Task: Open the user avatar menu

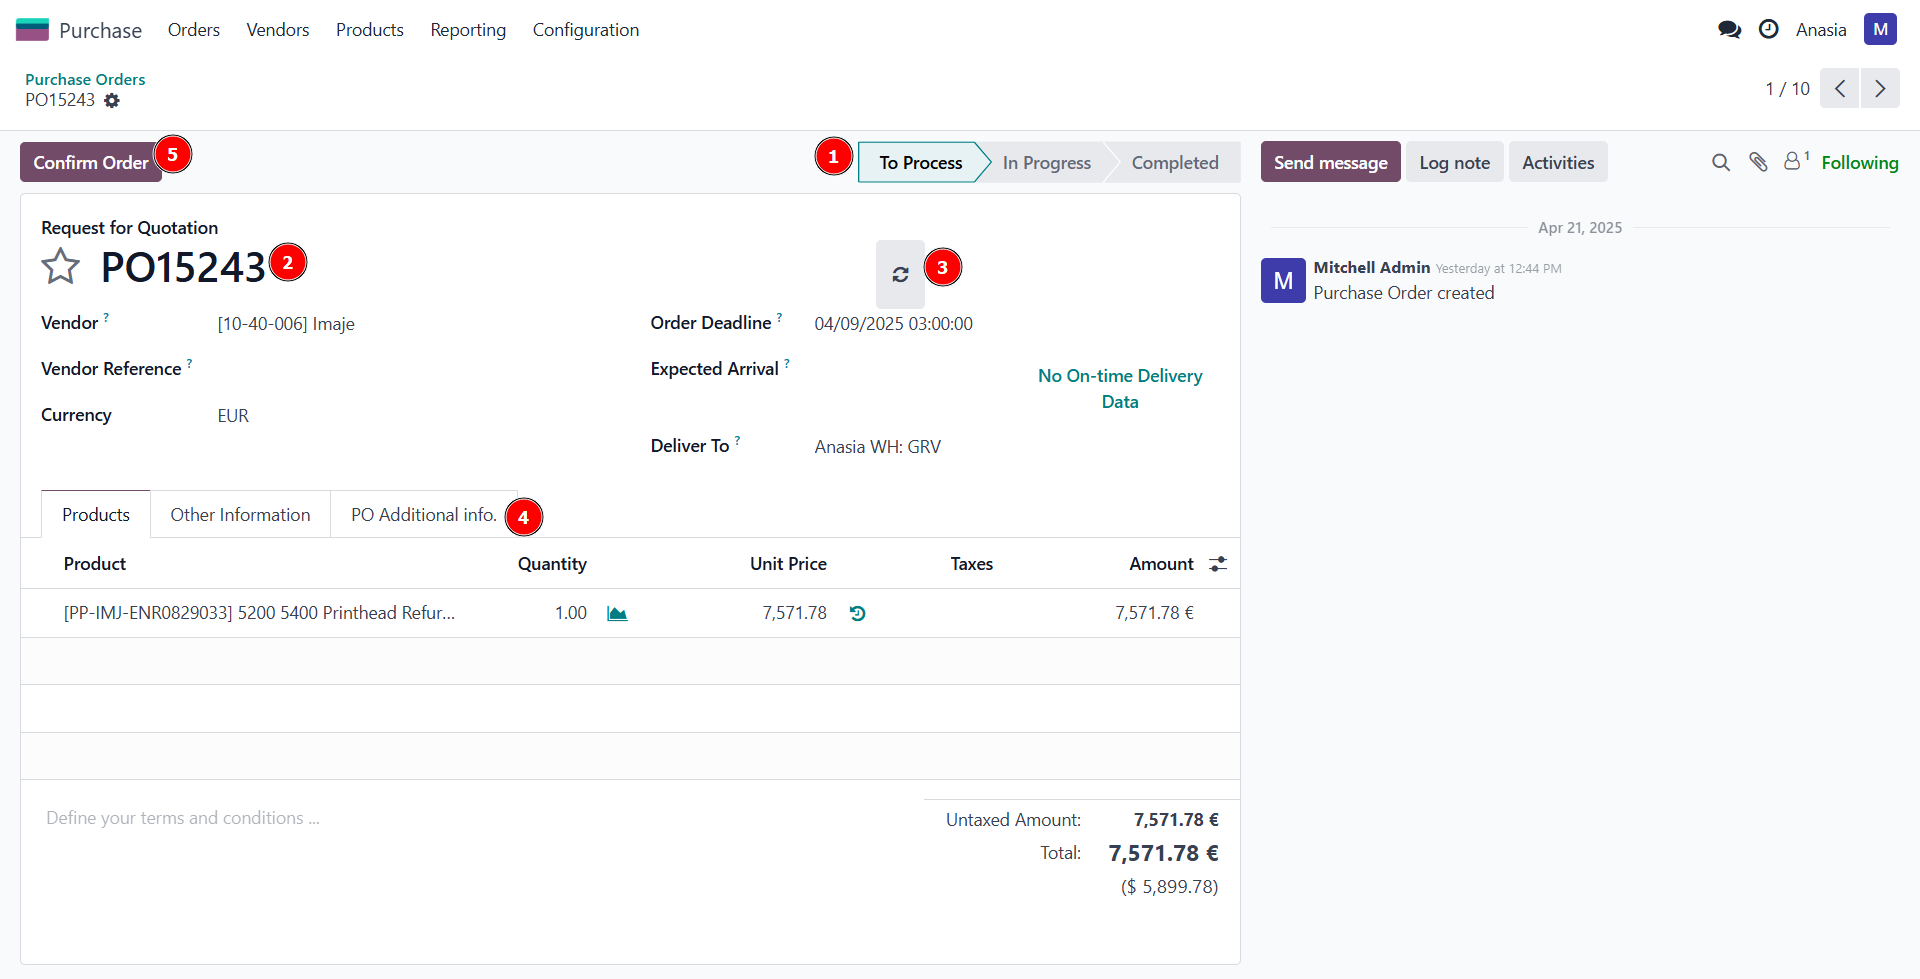Action: [1880, 30]
